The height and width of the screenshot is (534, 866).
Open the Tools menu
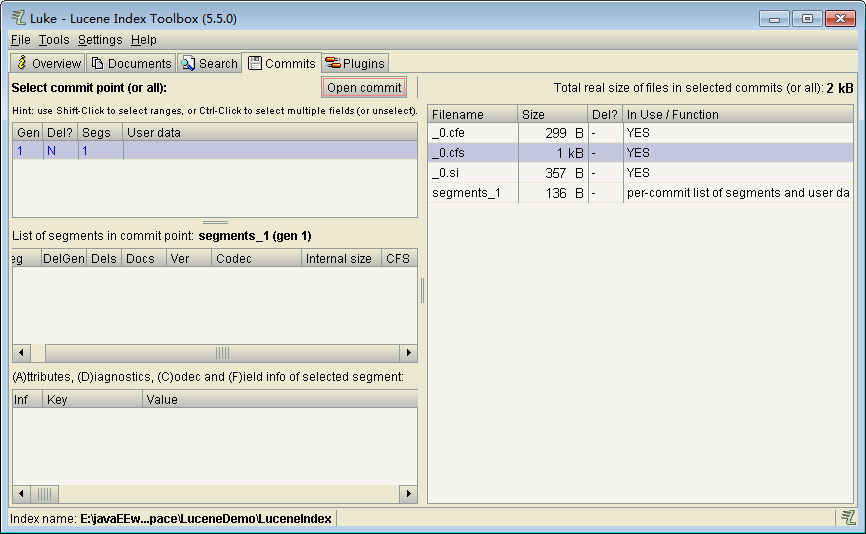[x=54, y=40]
